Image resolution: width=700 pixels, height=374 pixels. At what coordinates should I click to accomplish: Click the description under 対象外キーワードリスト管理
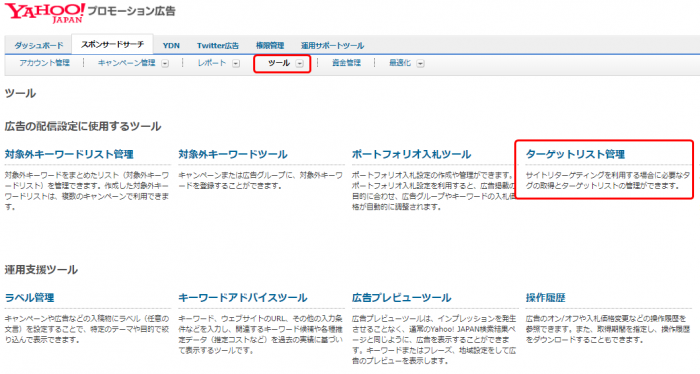click(87, 191)
